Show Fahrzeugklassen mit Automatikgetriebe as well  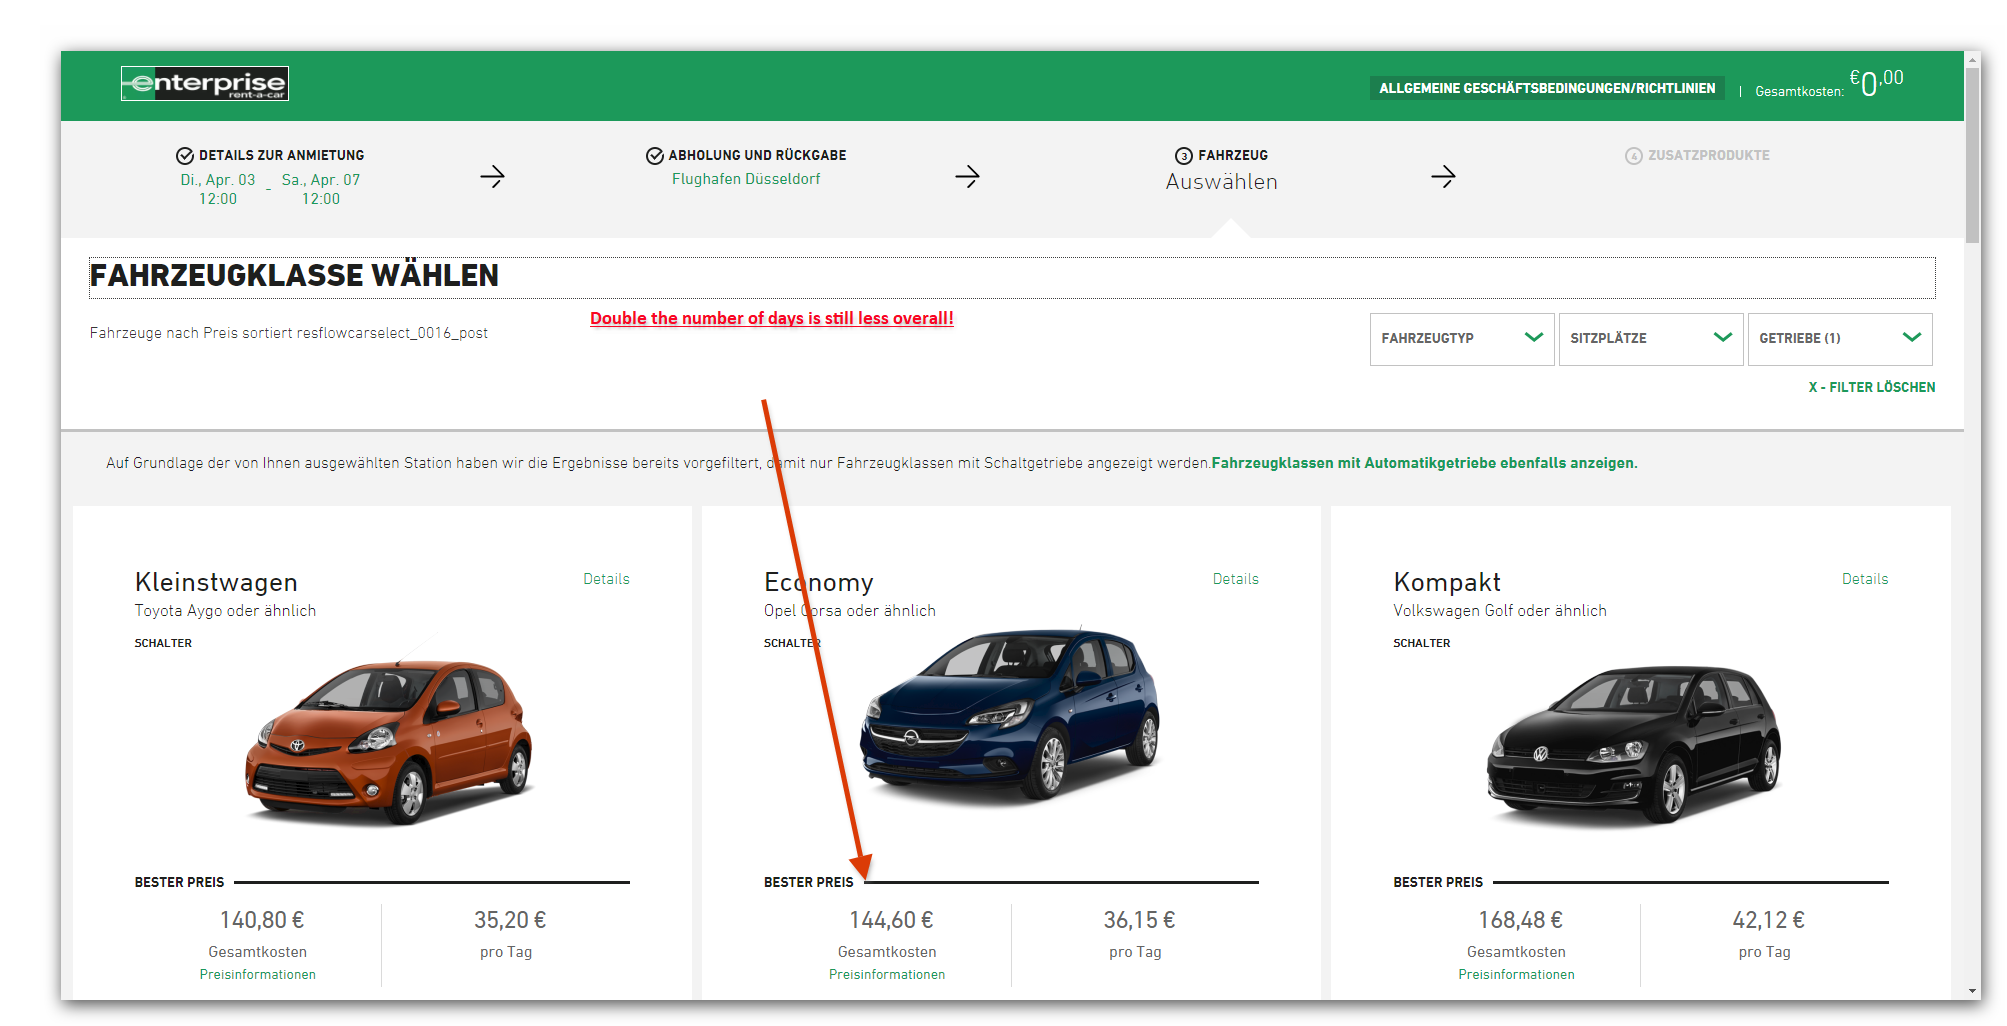1424,463
